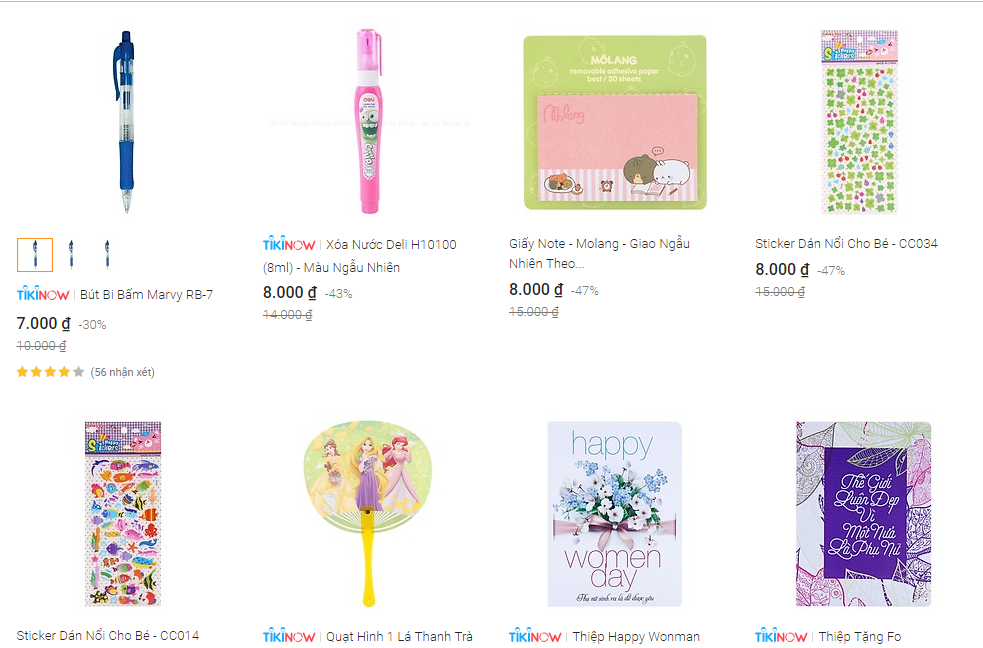Screen dimensions: 983x648
Task: Open the 56 nhận xét reviews link
Action: coord(122,372)
